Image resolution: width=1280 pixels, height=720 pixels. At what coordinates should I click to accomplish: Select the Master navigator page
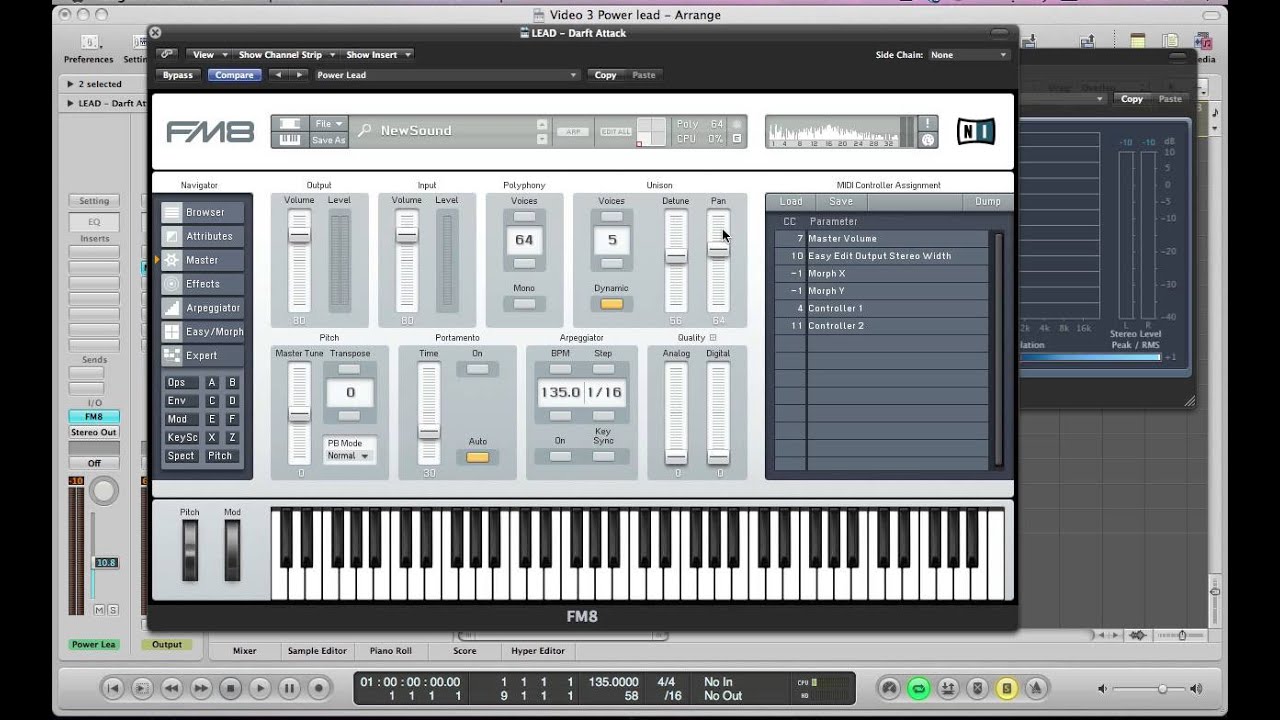[x=203, y=260]
